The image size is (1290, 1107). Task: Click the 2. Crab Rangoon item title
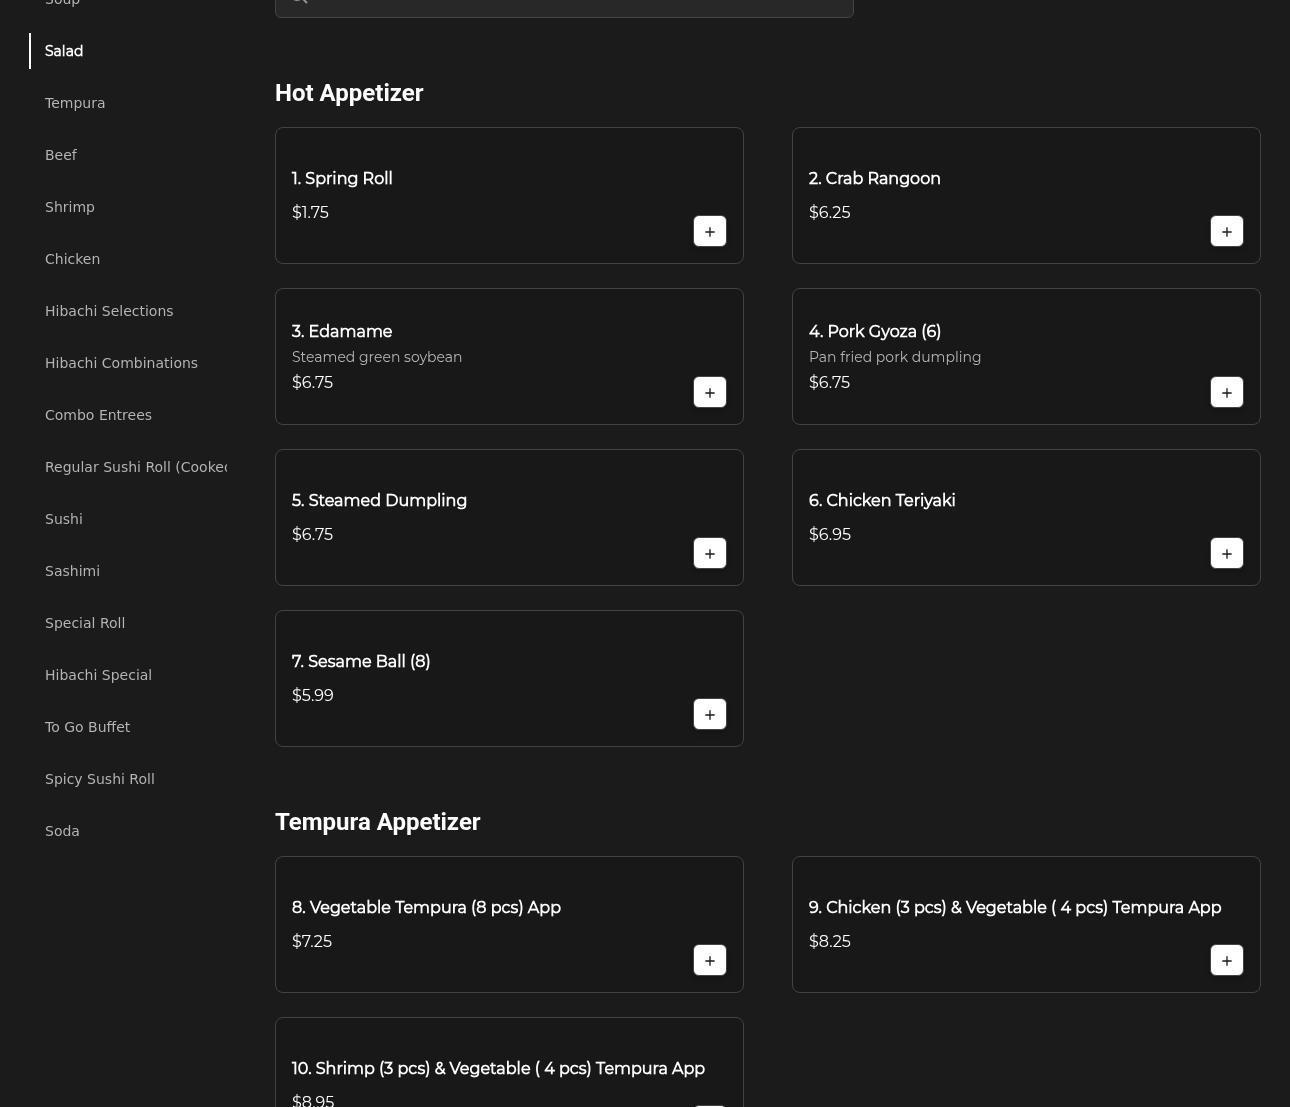[x=875, y=179]
